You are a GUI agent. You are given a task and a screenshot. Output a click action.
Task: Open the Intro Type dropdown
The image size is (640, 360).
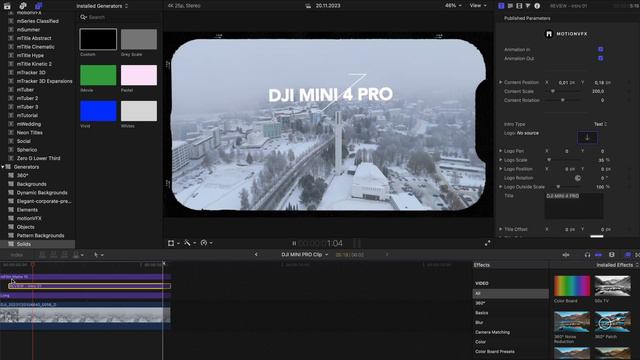pos(600,124)
